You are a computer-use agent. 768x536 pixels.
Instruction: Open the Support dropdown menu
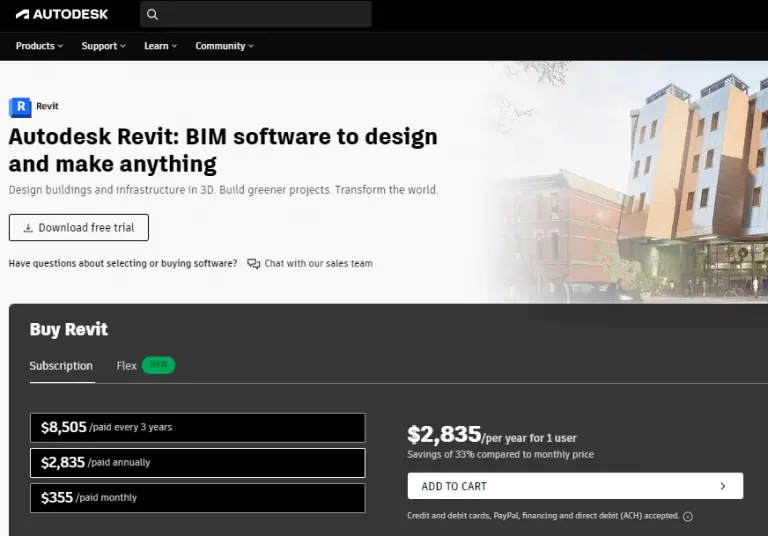point(103,46)
